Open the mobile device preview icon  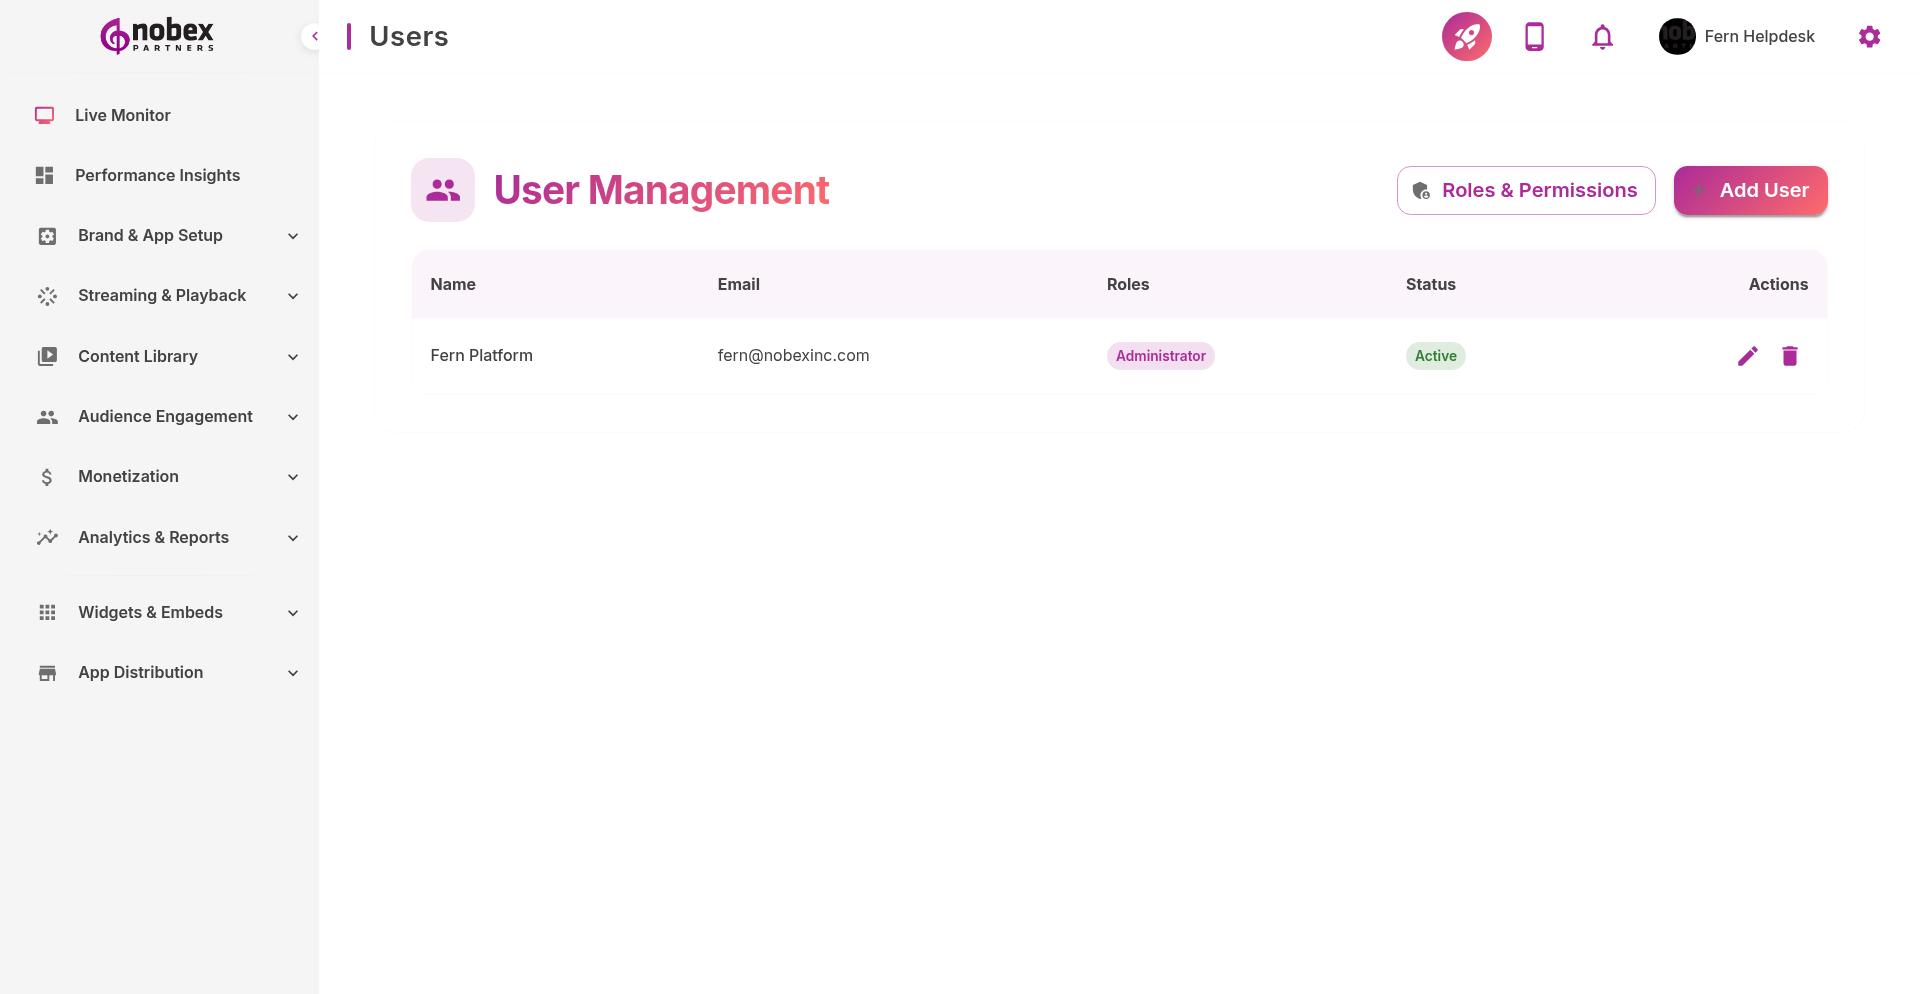[x=1534, y=36]
